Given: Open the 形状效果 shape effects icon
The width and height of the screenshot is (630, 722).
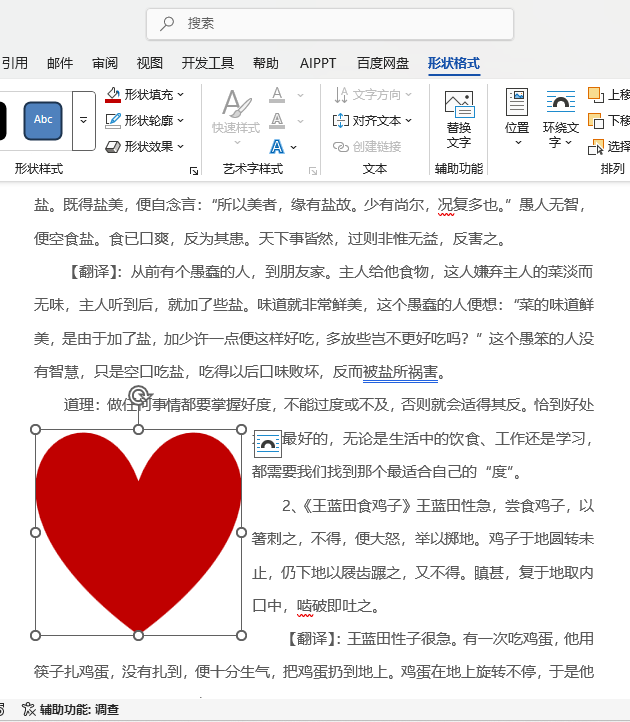Looking at the screenshot, I should [113, 147].
